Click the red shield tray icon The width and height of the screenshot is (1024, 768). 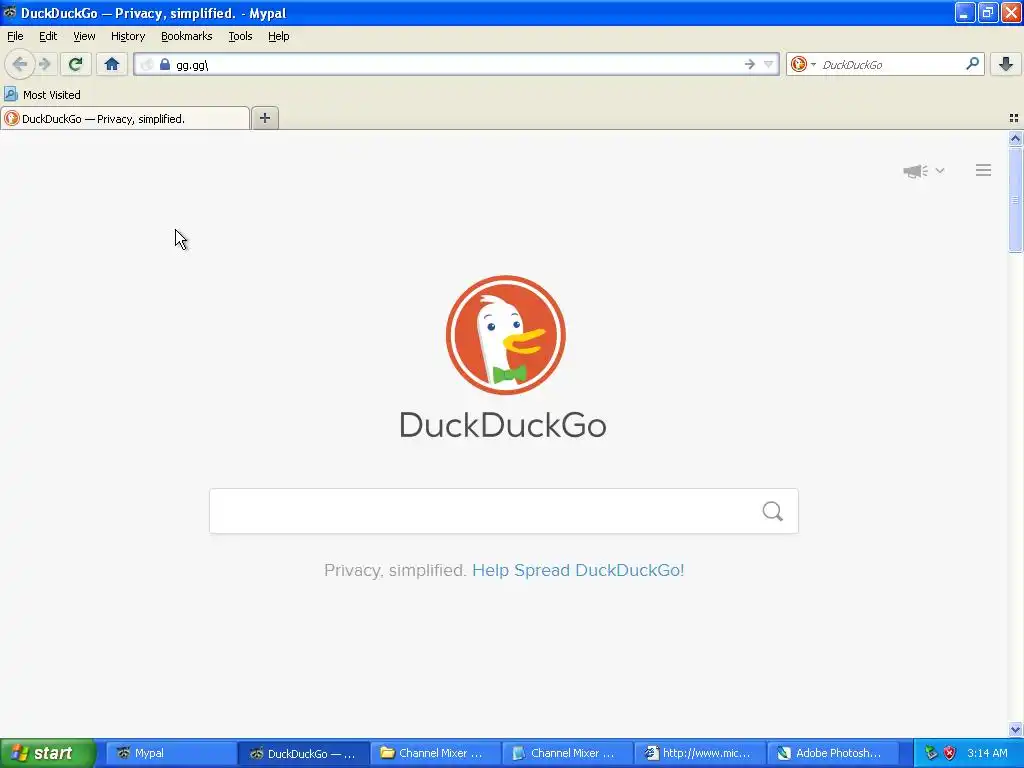click(950, 753)
